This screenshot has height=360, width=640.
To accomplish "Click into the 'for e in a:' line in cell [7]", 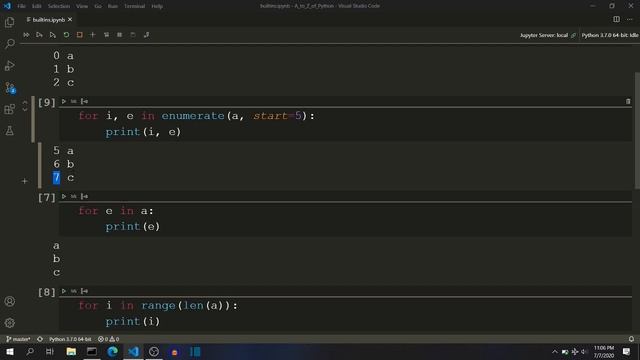I will click(116, 211).
